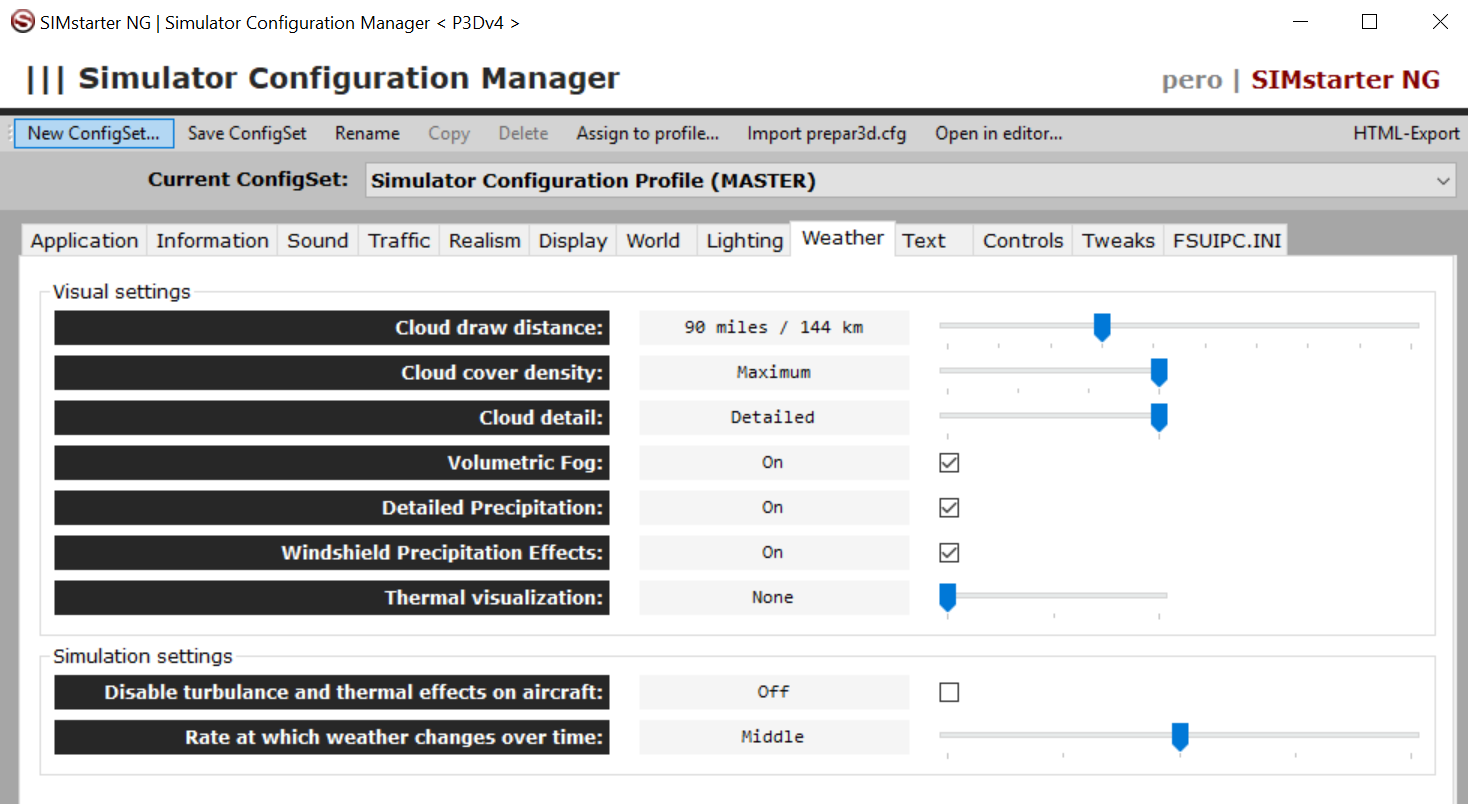Image resolution: width=1468 pixels, height=804 pixels.
Task: Maximize the SIMstarter NG window
Action: point(1370,21)
